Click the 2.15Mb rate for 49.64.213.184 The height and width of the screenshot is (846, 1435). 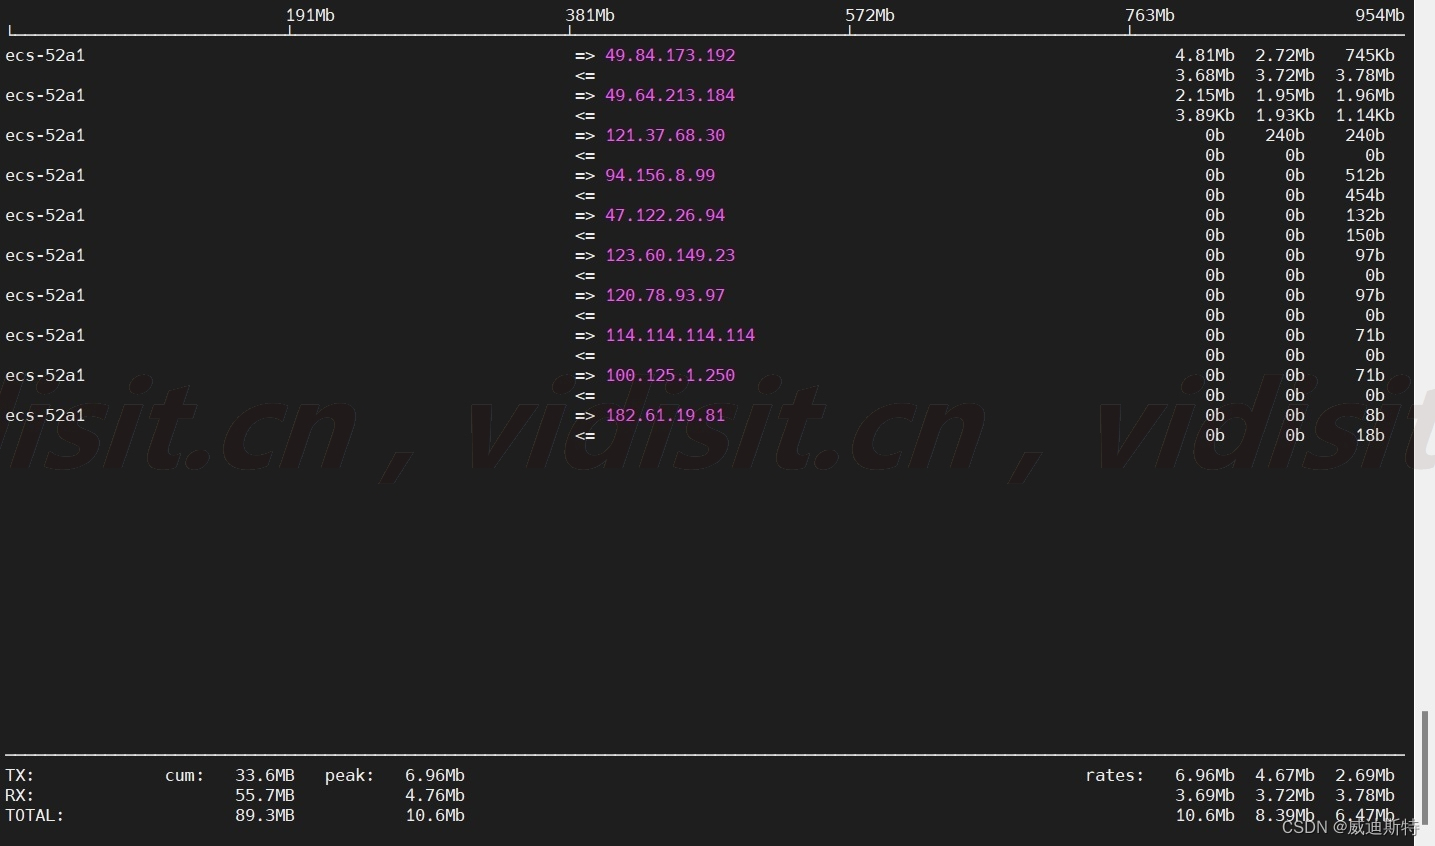pos(1205,95)
